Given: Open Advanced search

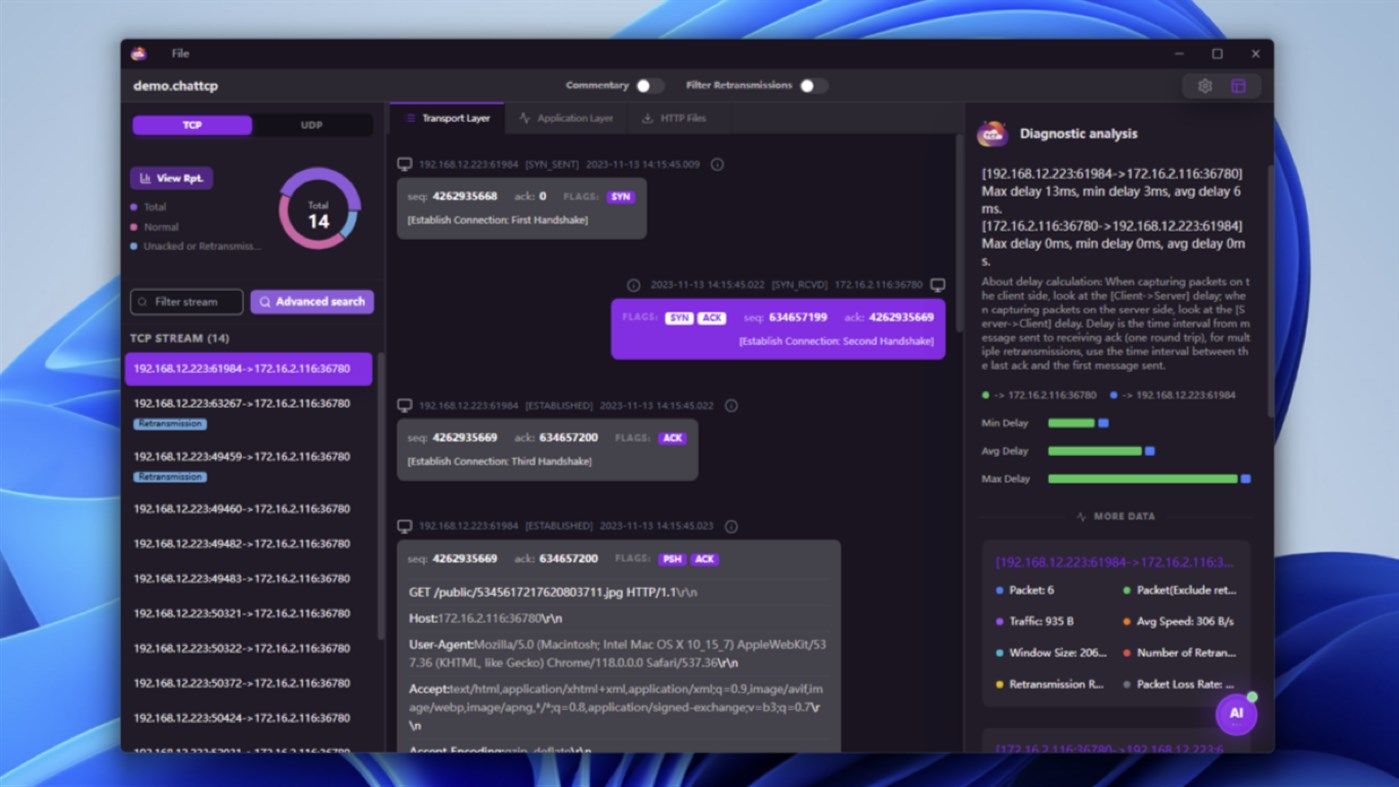Looking at the screenshot, I should 312,302.
